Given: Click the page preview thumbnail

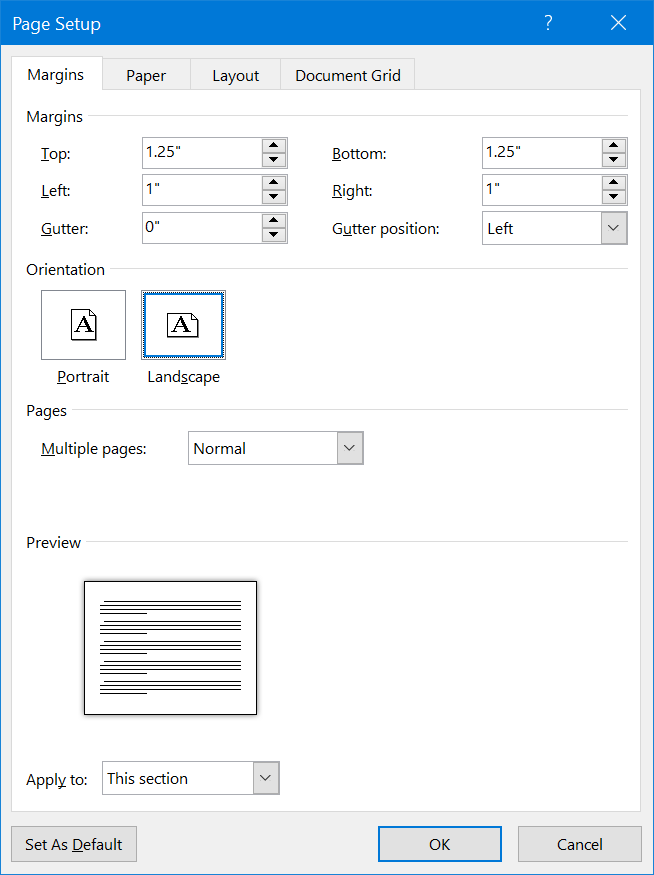Looking at the screenshot, I should click(x=170, y=648).
